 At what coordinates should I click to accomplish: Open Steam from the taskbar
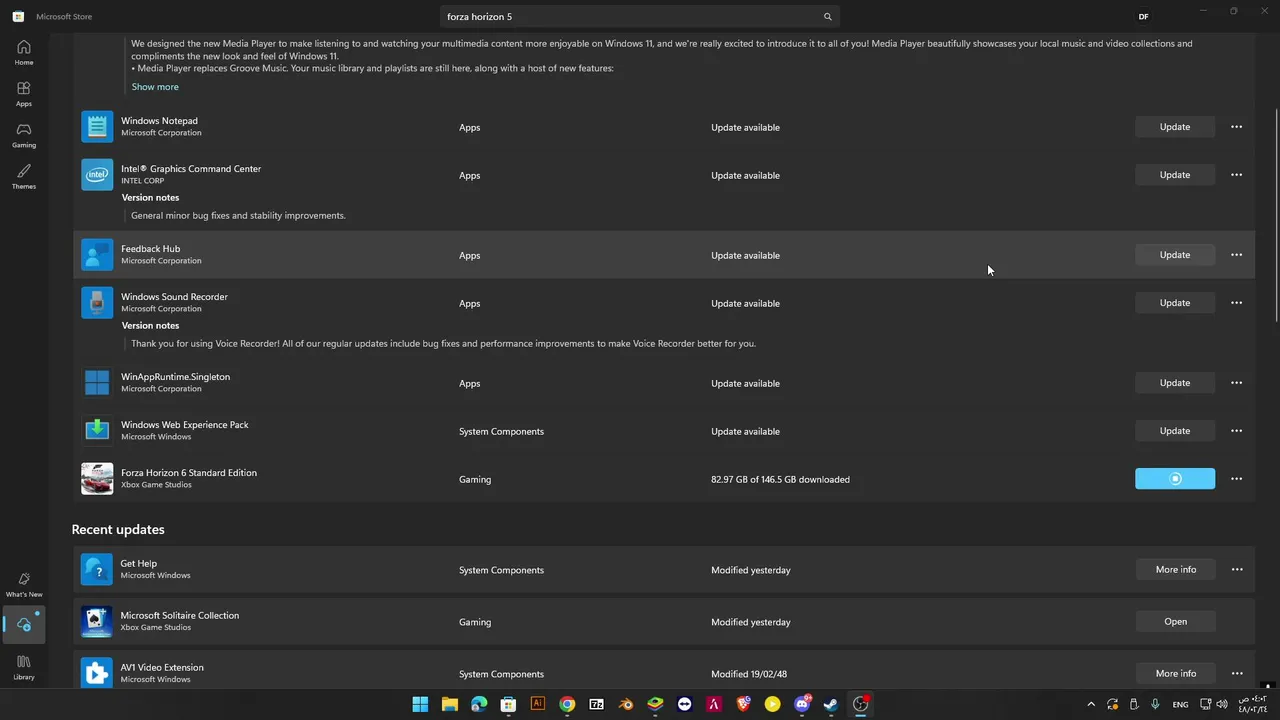(x=831, y=704)
